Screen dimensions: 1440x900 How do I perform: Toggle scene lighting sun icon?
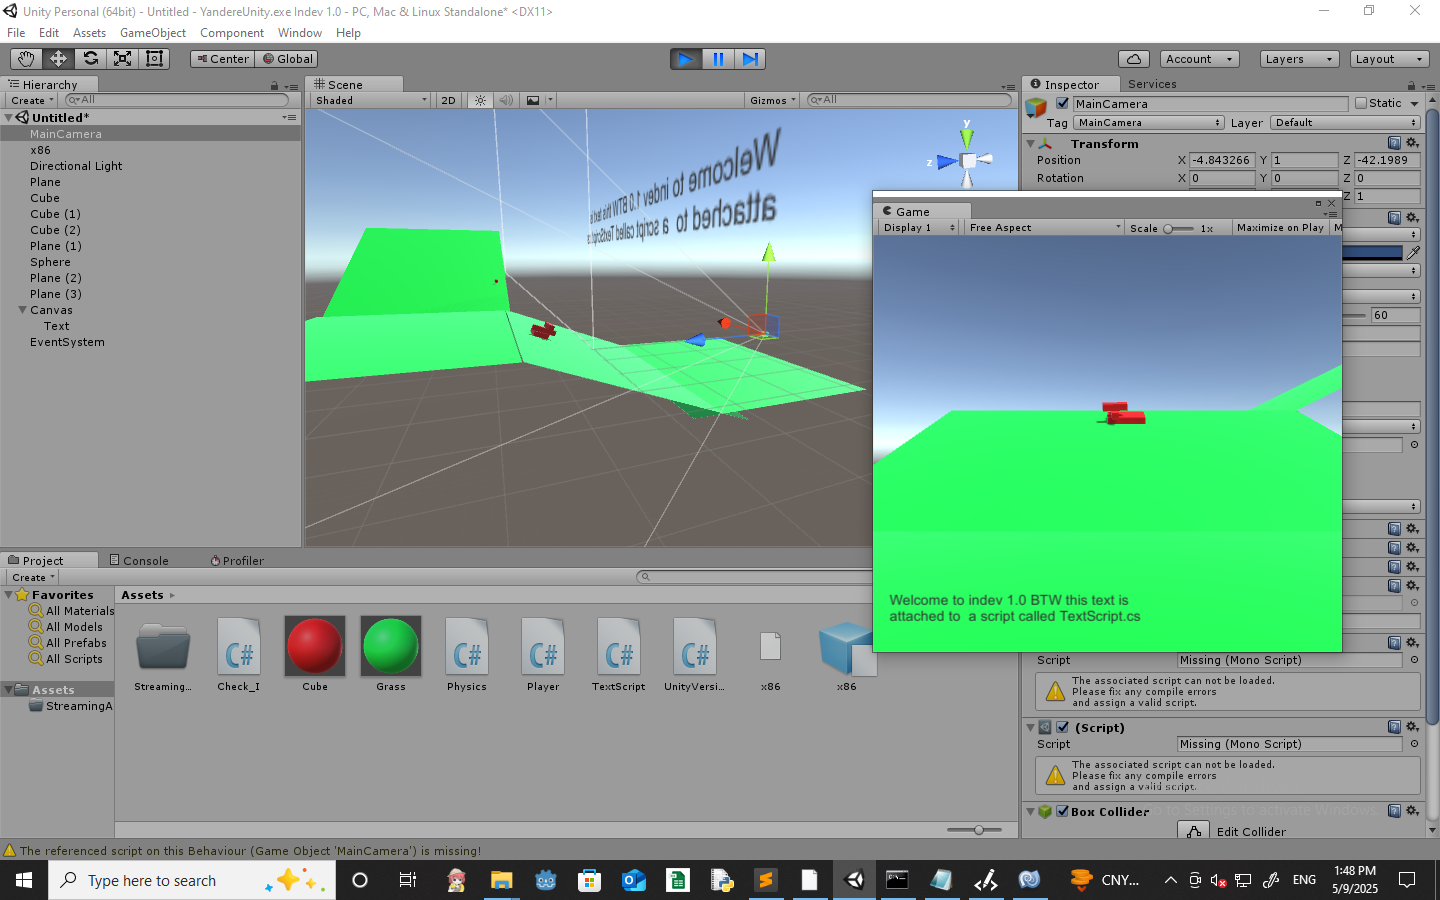click(x=481, y=100)
